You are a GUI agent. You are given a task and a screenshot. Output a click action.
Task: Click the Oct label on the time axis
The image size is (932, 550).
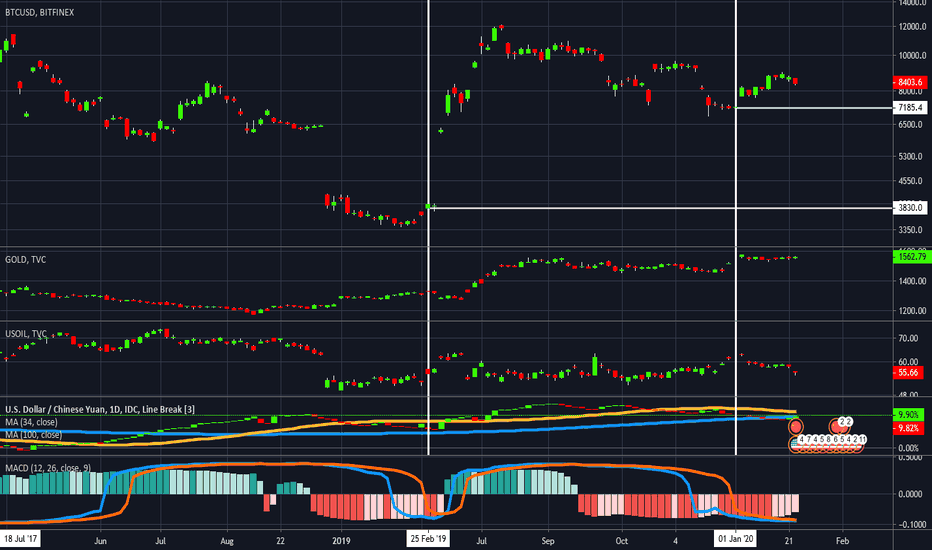tap(622, 541)
